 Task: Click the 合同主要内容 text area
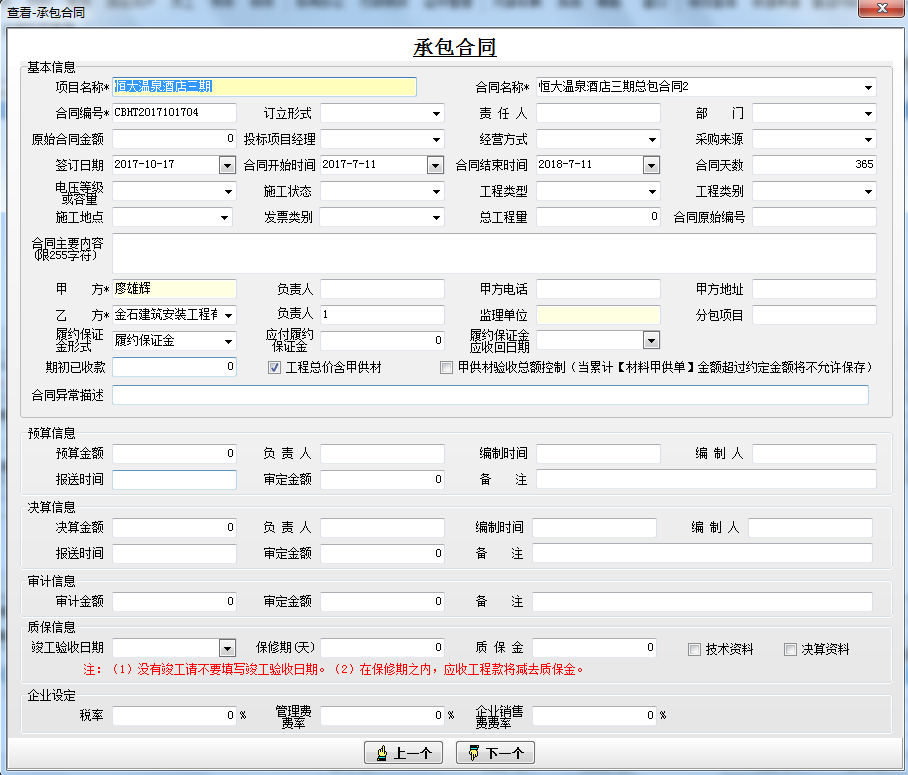(494, 253)
